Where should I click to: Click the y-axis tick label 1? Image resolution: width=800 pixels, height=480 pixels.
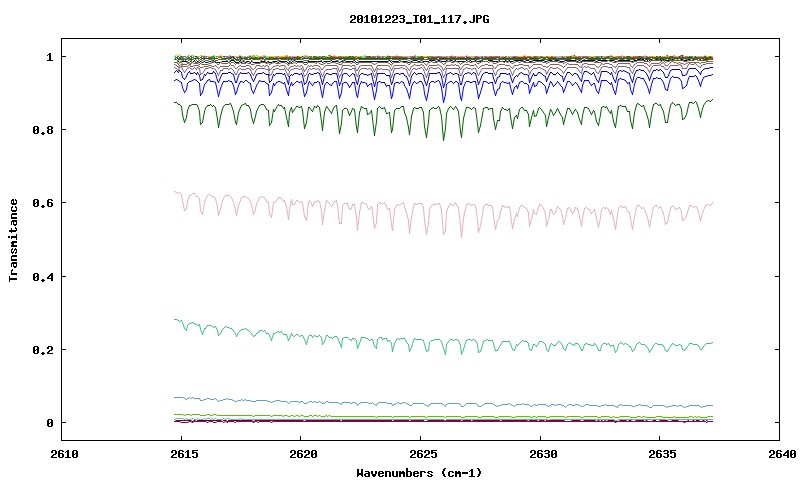pyautogui.click(x=49, y=57)
